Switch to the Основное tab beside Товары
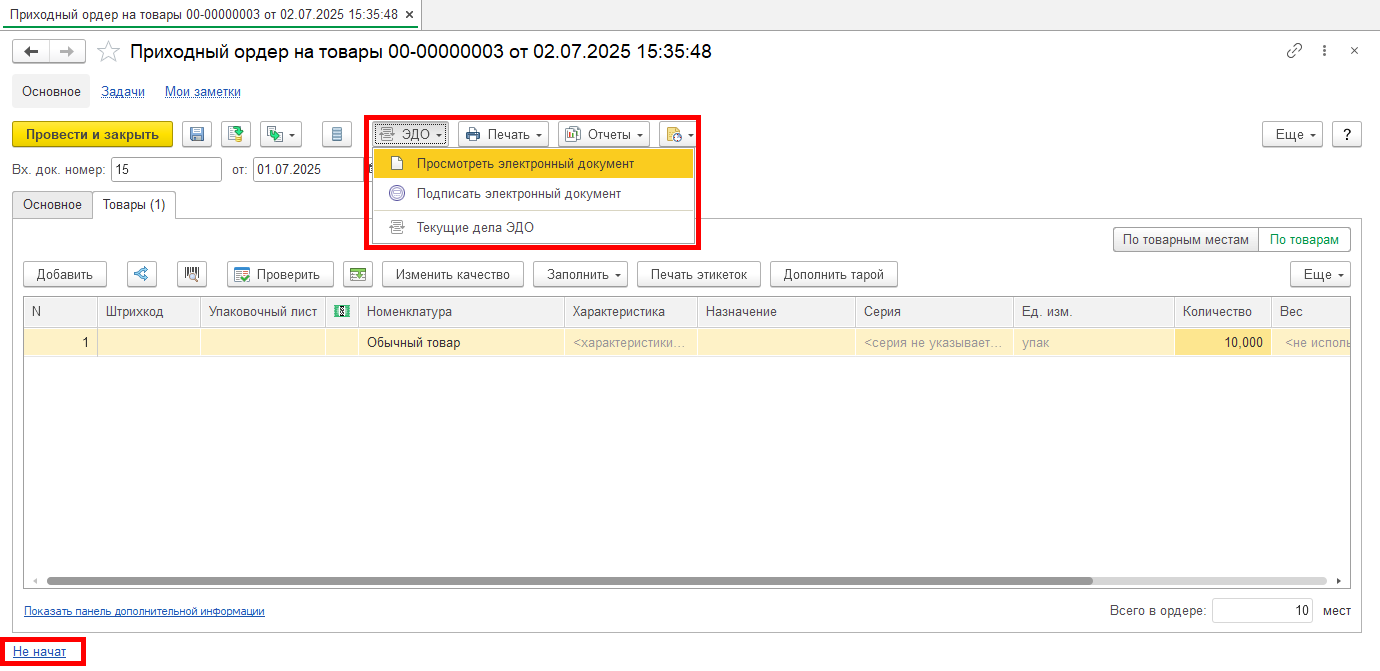1380x671 pixels. 52,205
